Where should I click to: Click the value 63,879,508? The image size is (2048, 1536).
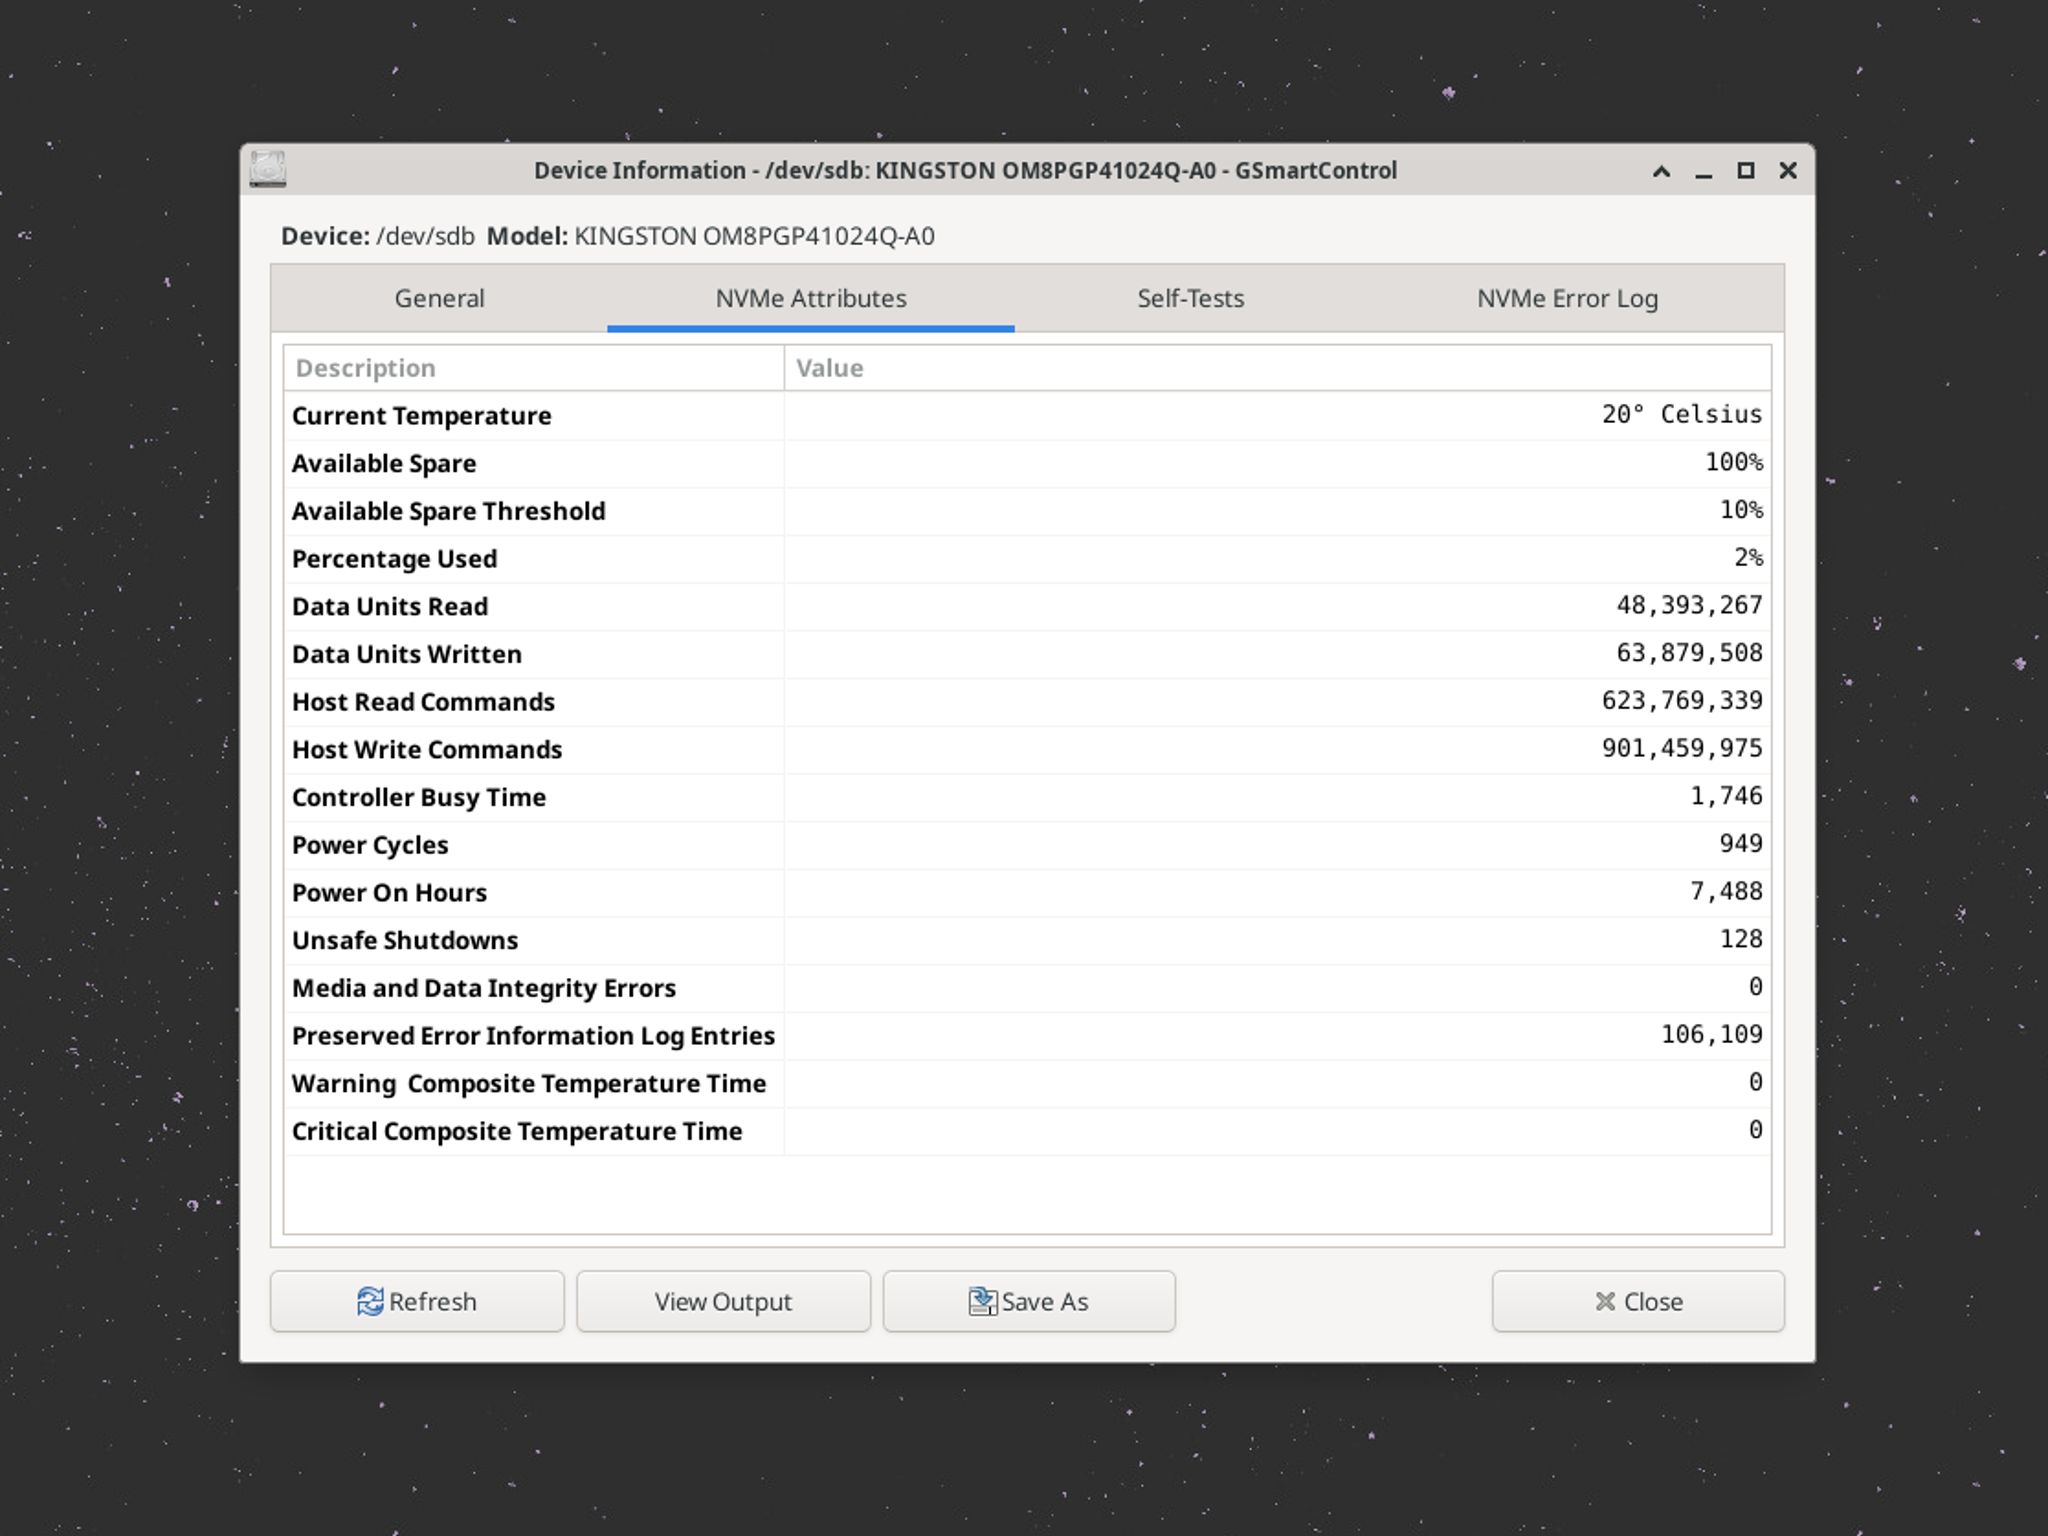click(x=1690, y=653)
